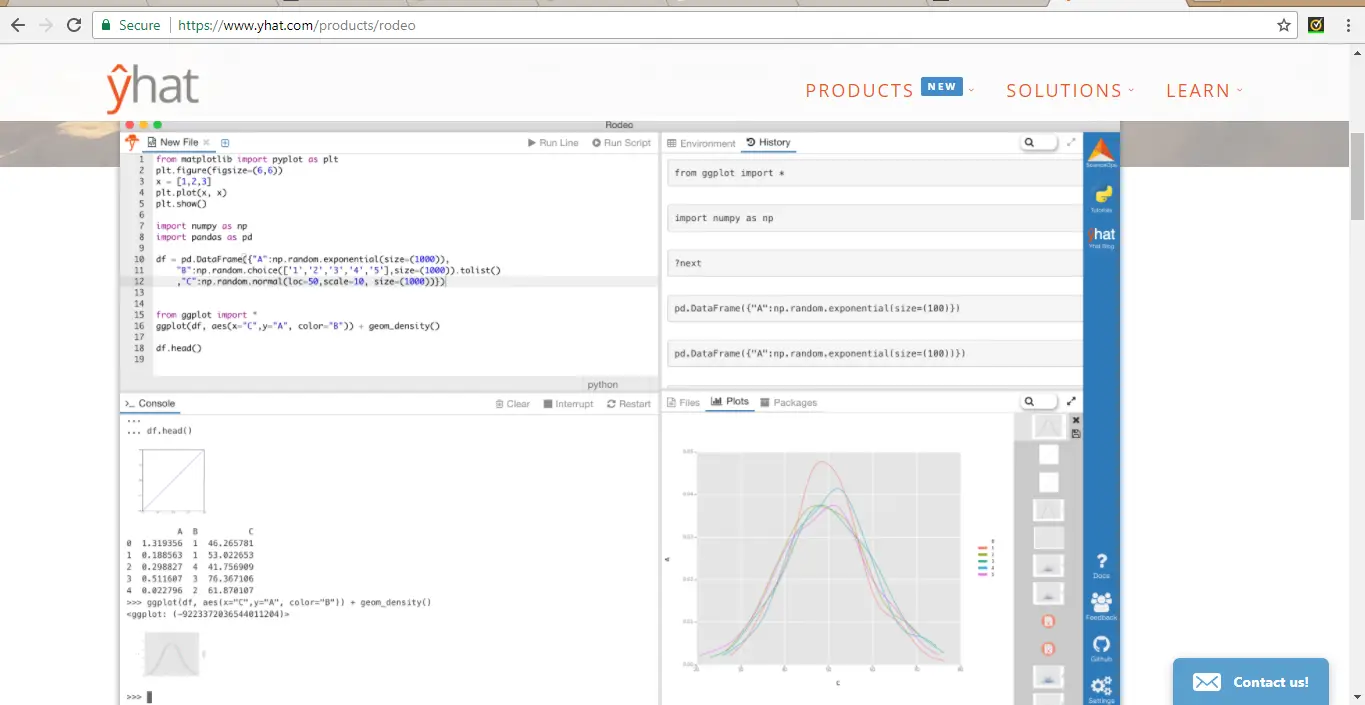This screenshot has height=705, width=1365.
Task: Click the Rodeo bull icon in editor
Action: pyautogui.click(x=131, y=143)
